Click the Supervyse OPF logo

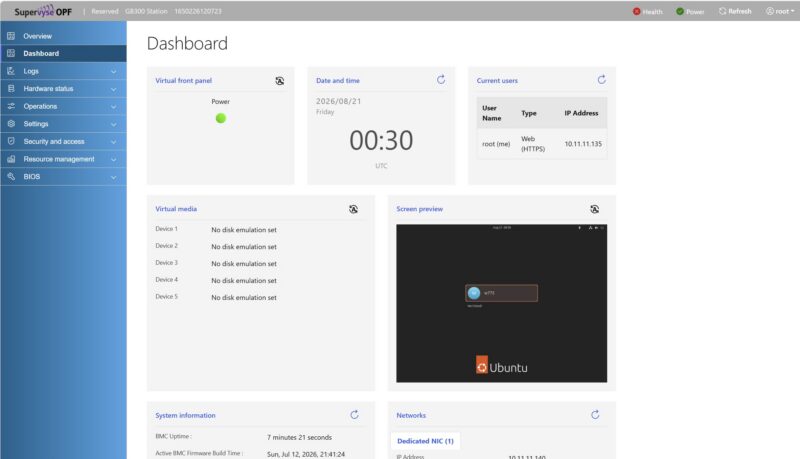[43, 11]
